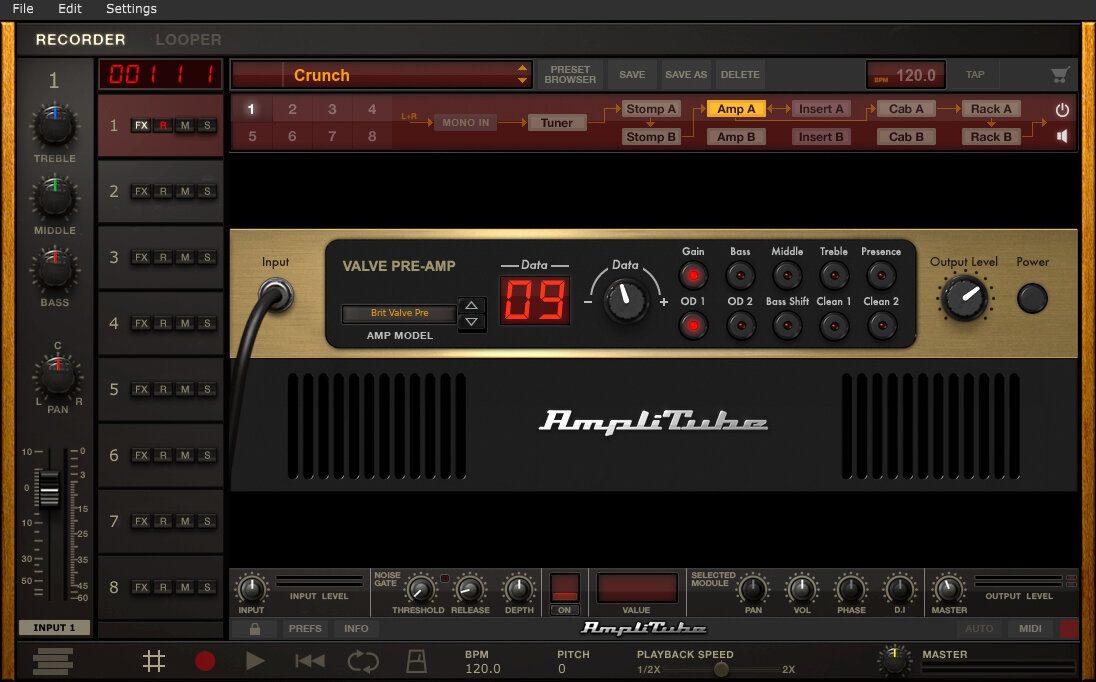Viewport: 1096px width, 682px height.
Task: Solo track 8 with S button
Action: pyautogui.click(x=207, y=587)
